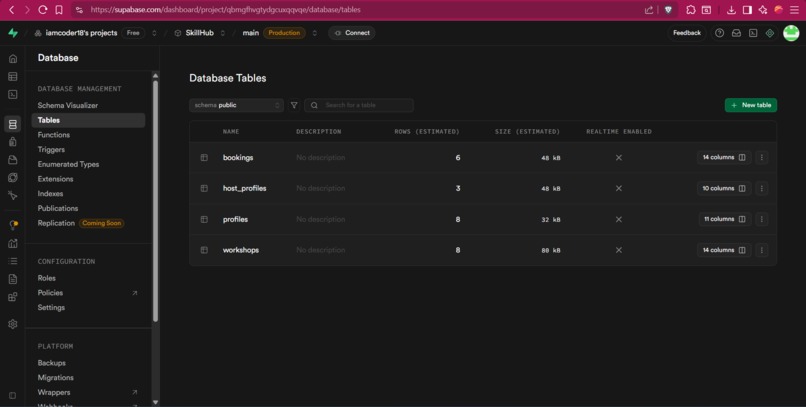This screenshot has width=806, height=407.
Task: Open the SQL Editor icon in left rail
Action: [x=13, y=95]
